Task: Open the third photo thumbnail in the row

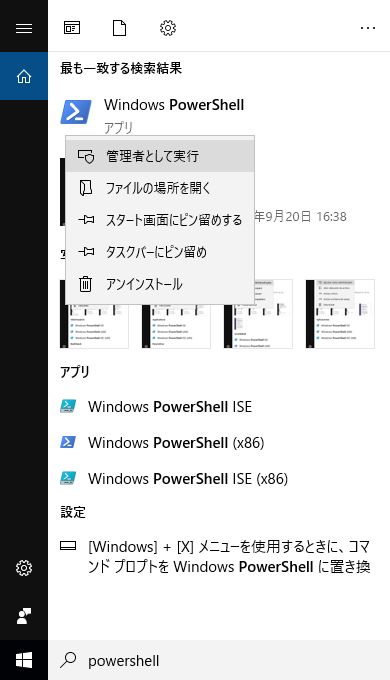Action: 258,314
